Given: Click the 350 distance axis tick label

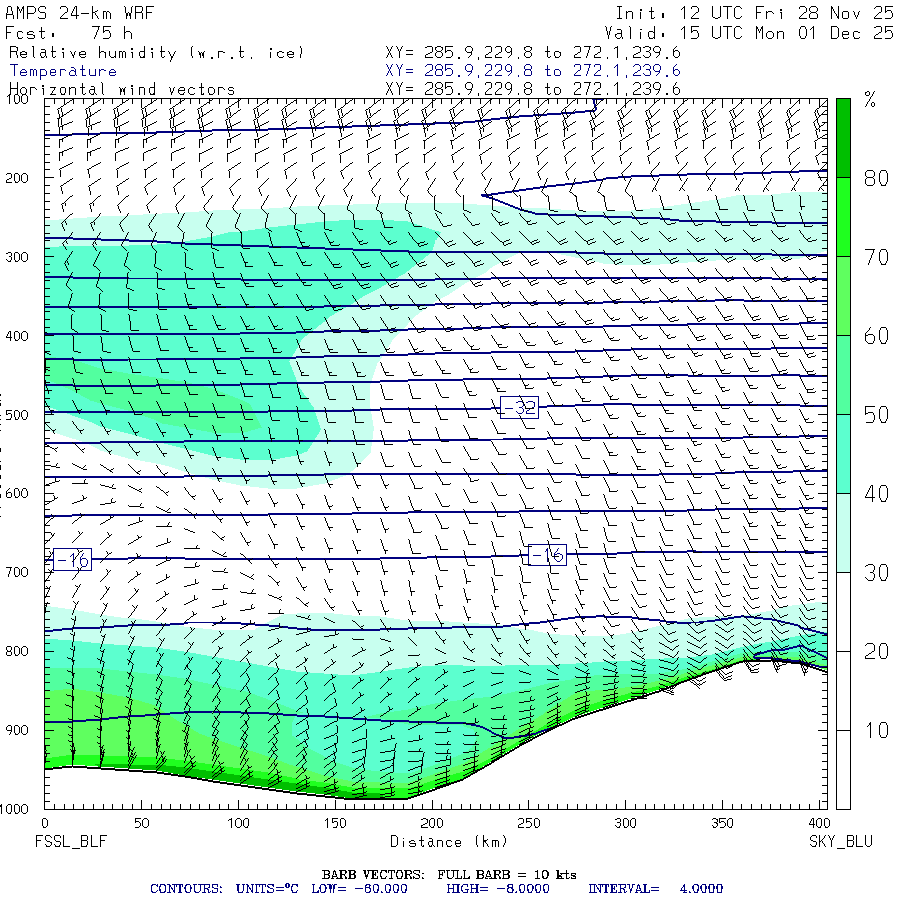Looking at the screenshot, I should pyautogui.click(x=722, y=823).
